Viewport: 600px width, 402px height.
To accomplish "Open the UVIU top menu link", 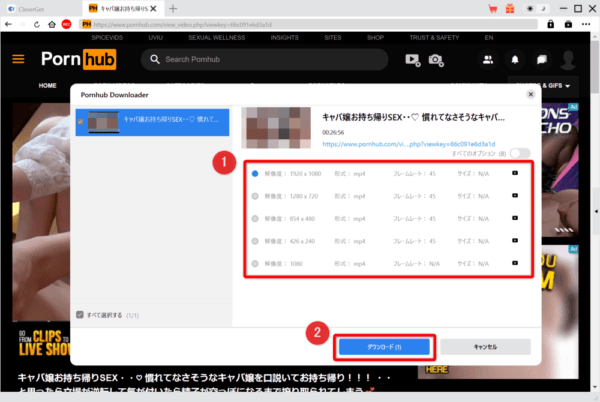I will (155, 37).
